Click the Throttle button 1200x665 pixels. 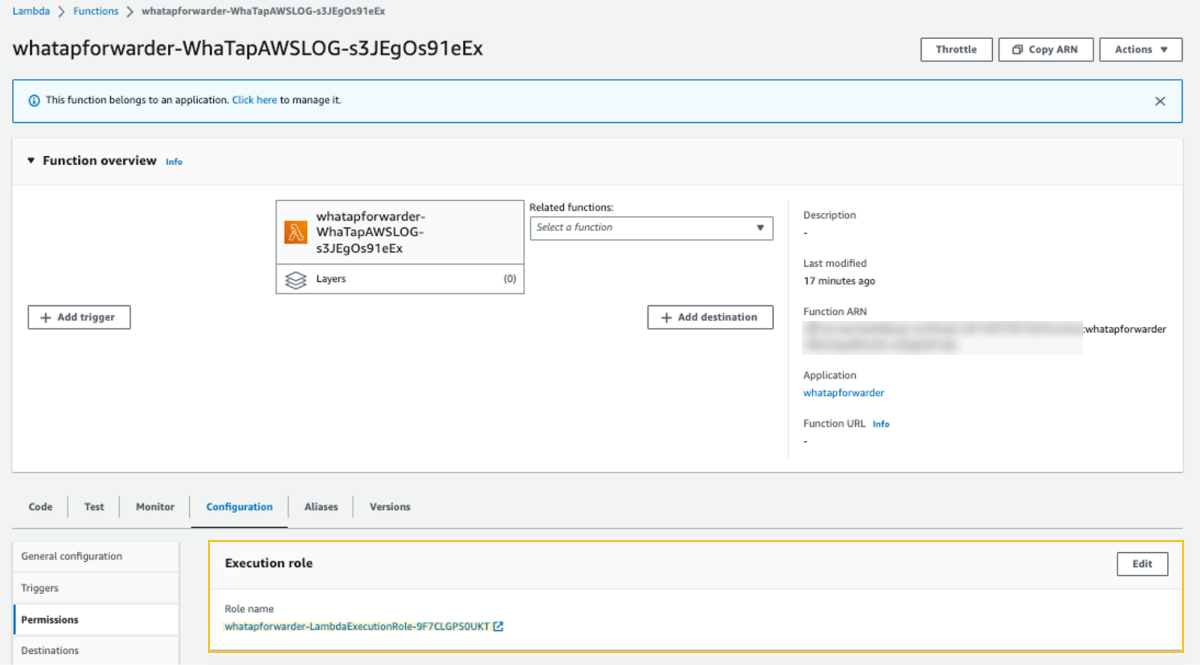tap(956, 50)
